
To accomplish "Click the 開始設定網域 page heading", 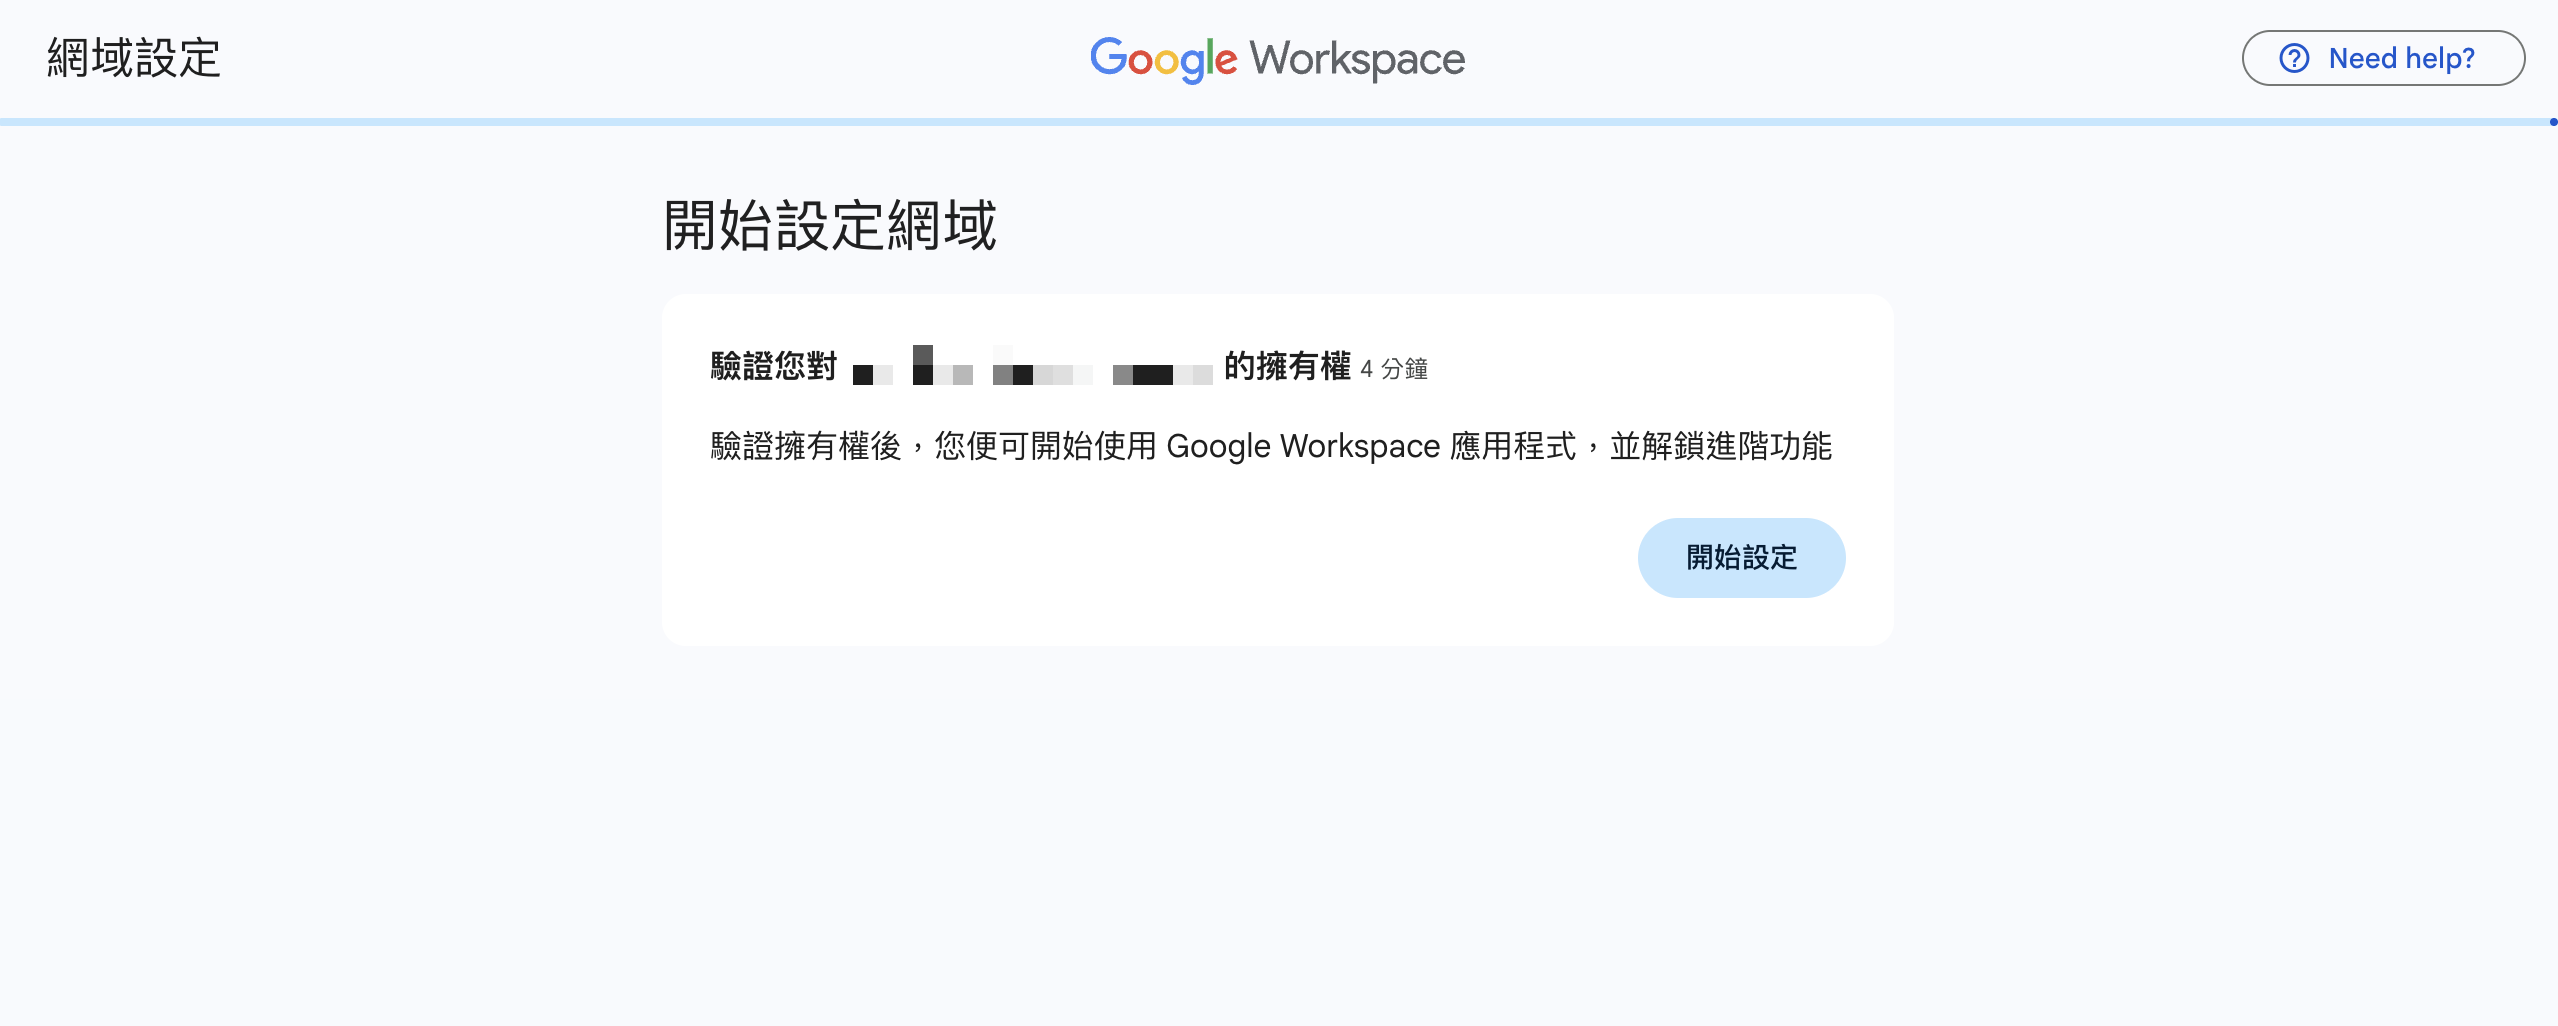I will tap(830, 225).
